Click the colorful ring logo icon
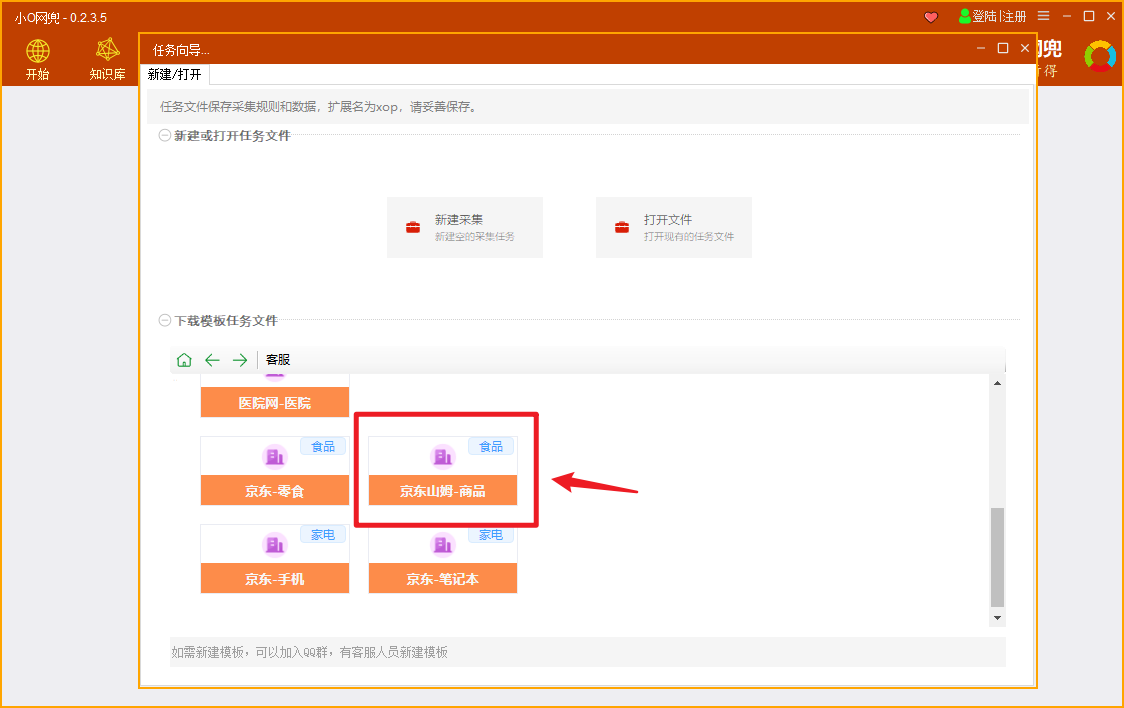The width and height of the screenshot is (1124, 708). click(1100, 57)
